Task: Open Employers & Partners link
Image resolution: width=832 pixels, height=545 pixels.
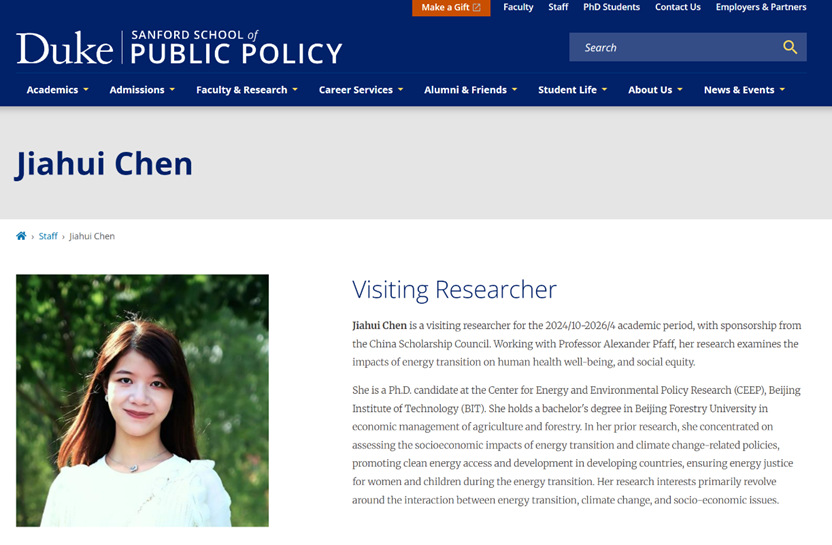Action: 760,7
